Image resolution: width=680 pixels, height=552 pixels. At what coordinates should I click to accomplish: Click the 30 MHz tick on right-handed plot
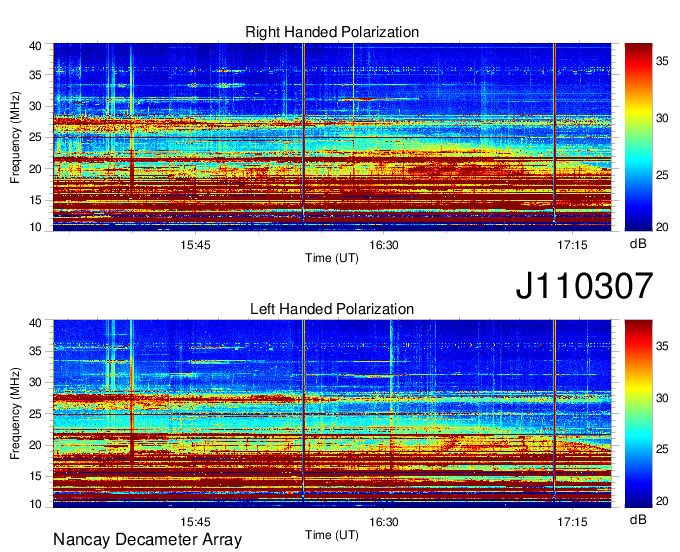pyautogui.click(x=35, y=106)
